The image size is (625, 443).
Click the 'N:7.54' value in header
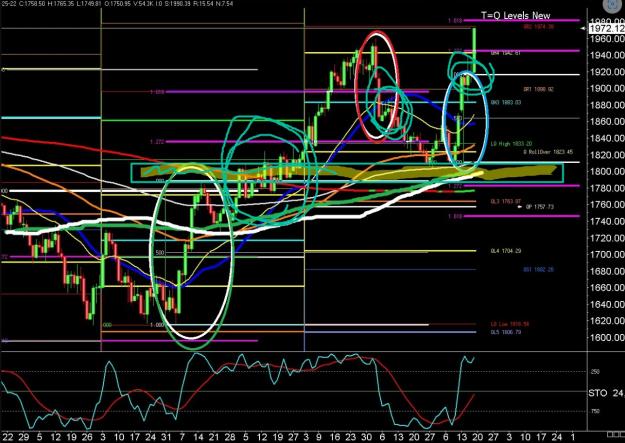225,4
